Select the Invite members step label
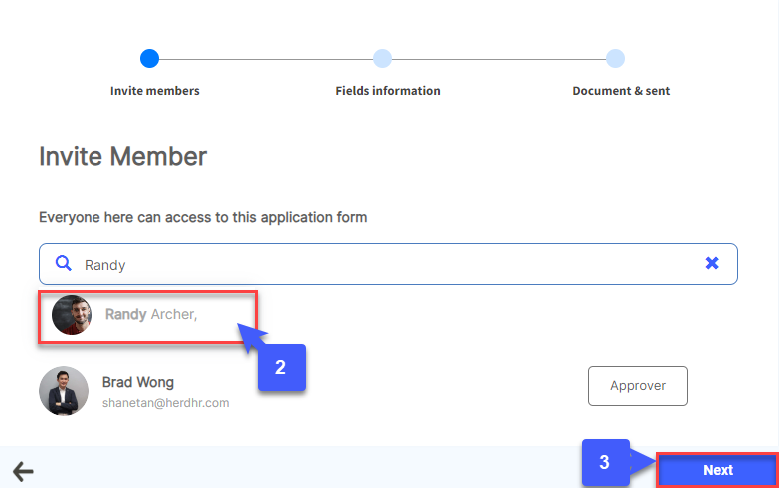 [x=155, y=91]
